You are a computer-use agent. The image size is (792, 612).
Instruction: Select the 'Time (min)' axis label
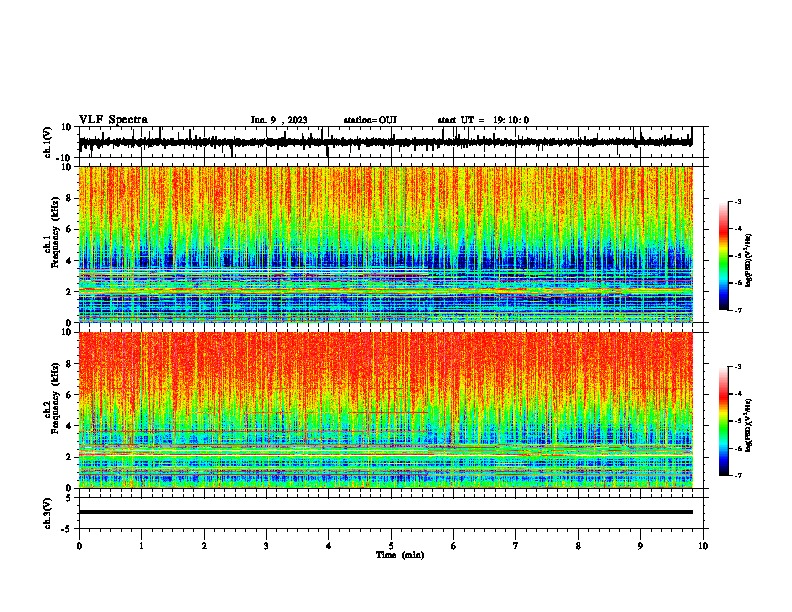(x=400, y=555)
